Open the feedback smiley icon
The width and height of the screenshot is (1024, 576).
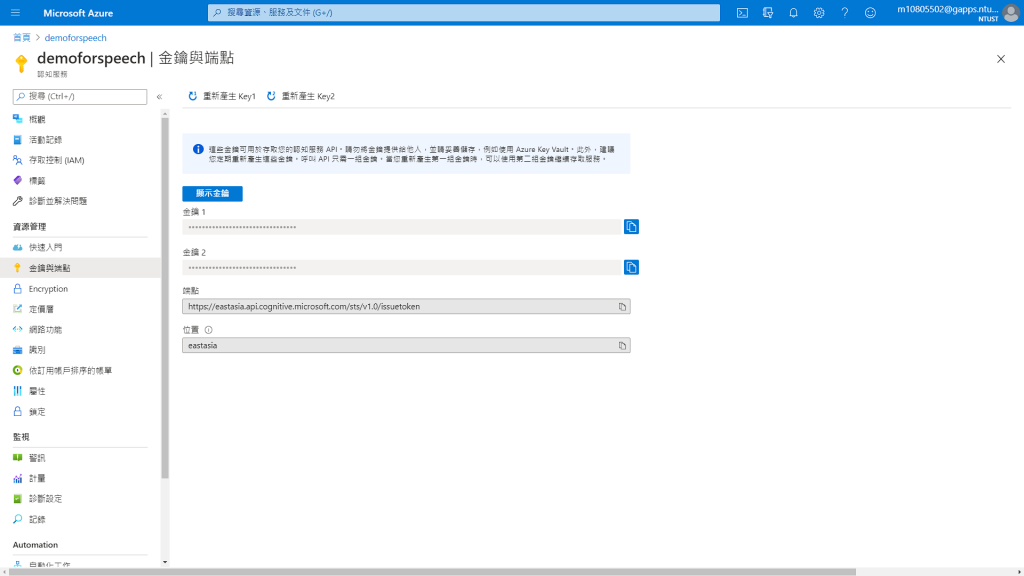click(871, 12)
